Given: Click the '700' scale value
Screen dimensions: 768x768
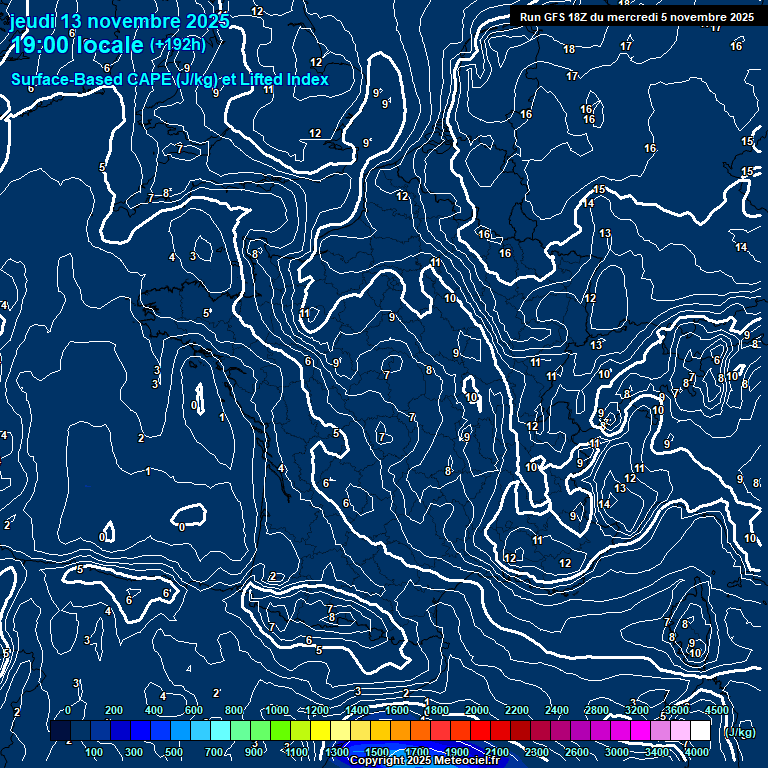Looking at the screenshot, I should 214,752.
